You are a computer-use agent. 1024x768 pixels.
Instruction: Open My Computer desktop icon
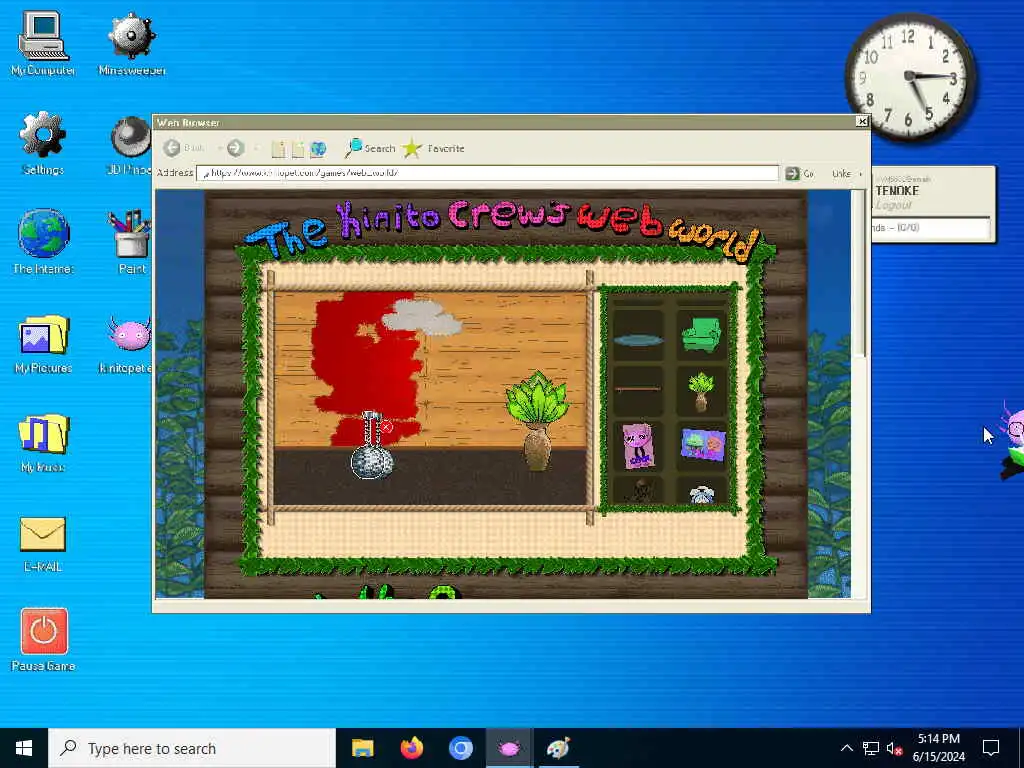pos(43,44)
